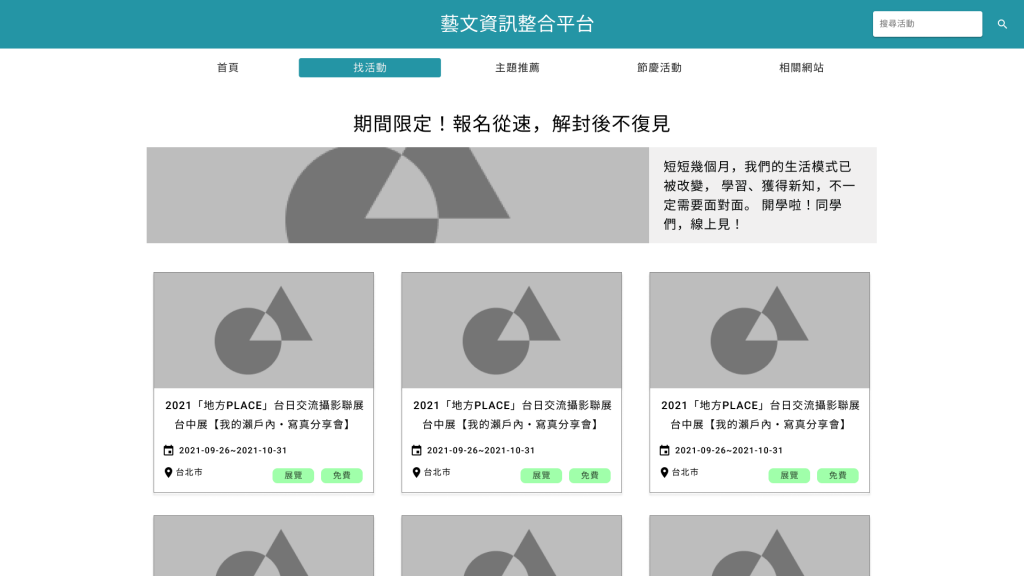Select the 免費 tag on middle card
The image size is (1024, 576).
pos(590,475)
